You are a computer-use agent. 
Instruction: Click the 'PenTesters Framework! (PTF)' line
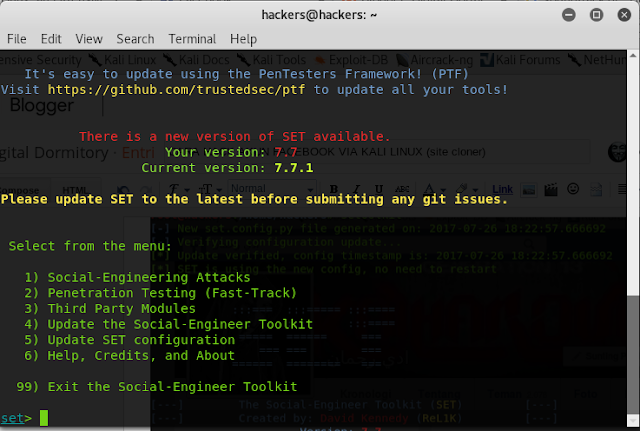click(246, 74)
